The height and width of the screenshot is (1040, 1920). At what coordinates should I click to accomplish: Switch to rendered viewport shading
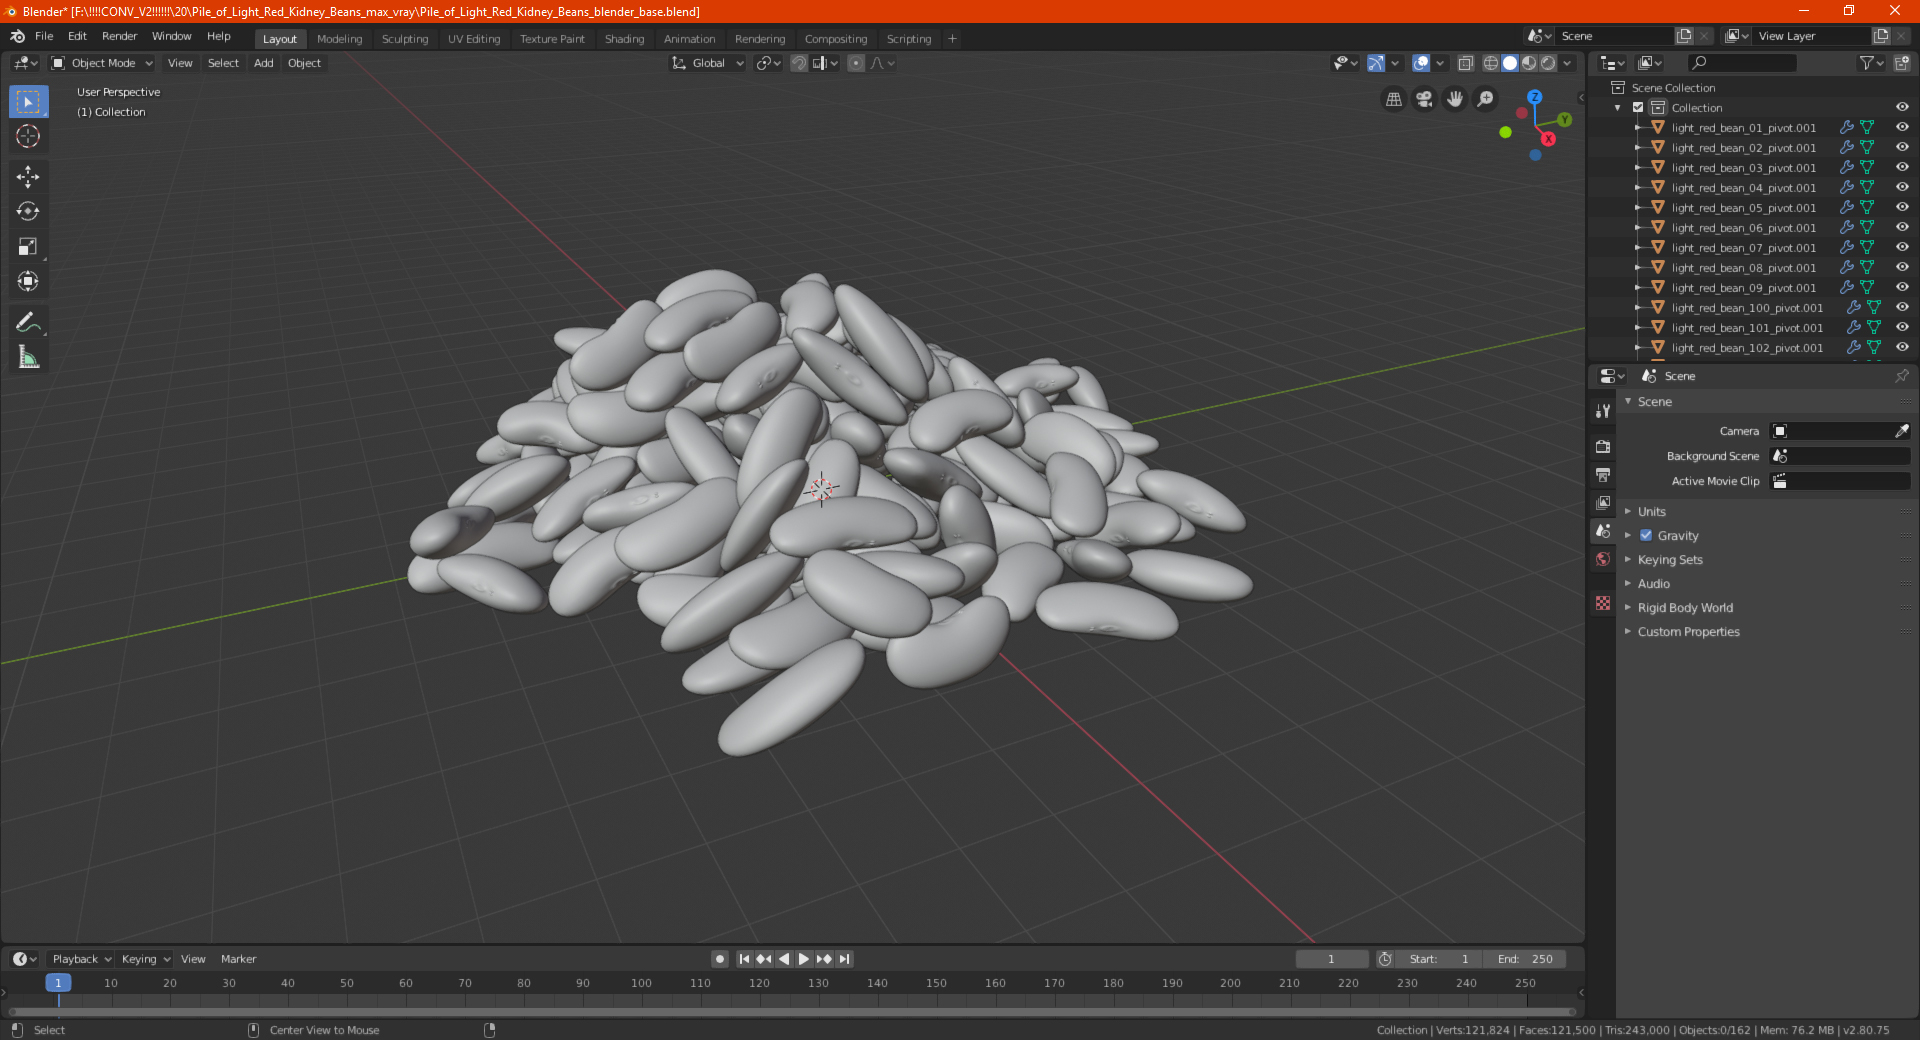[x=1548, y=63]
